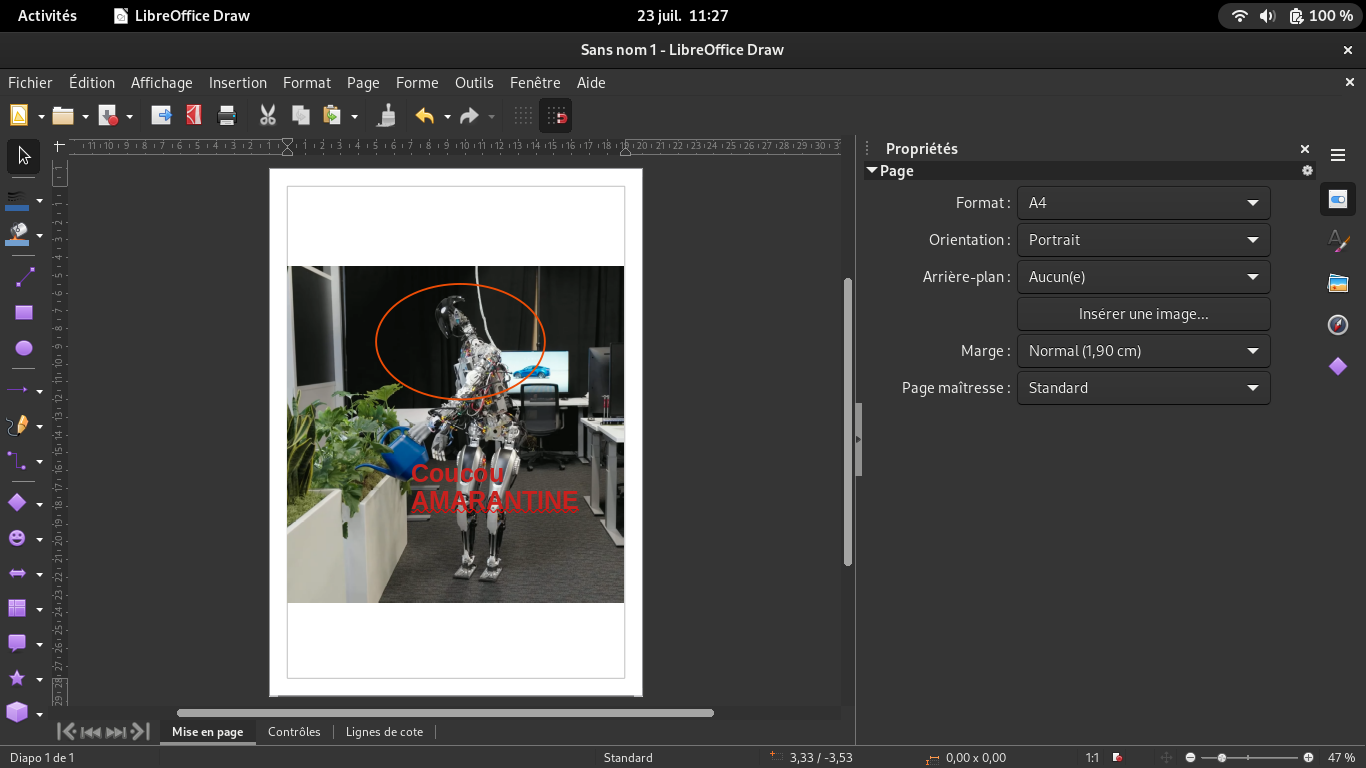The height and width of the screenshot is (768, 1366).
Task: Click the Export icon in the toolbar
Action: coord(161,116)
